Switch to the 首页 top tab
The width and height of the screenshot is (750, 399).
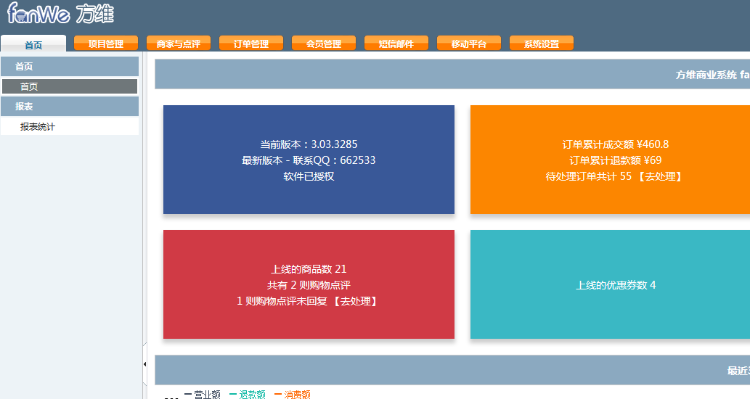(33, 44)
